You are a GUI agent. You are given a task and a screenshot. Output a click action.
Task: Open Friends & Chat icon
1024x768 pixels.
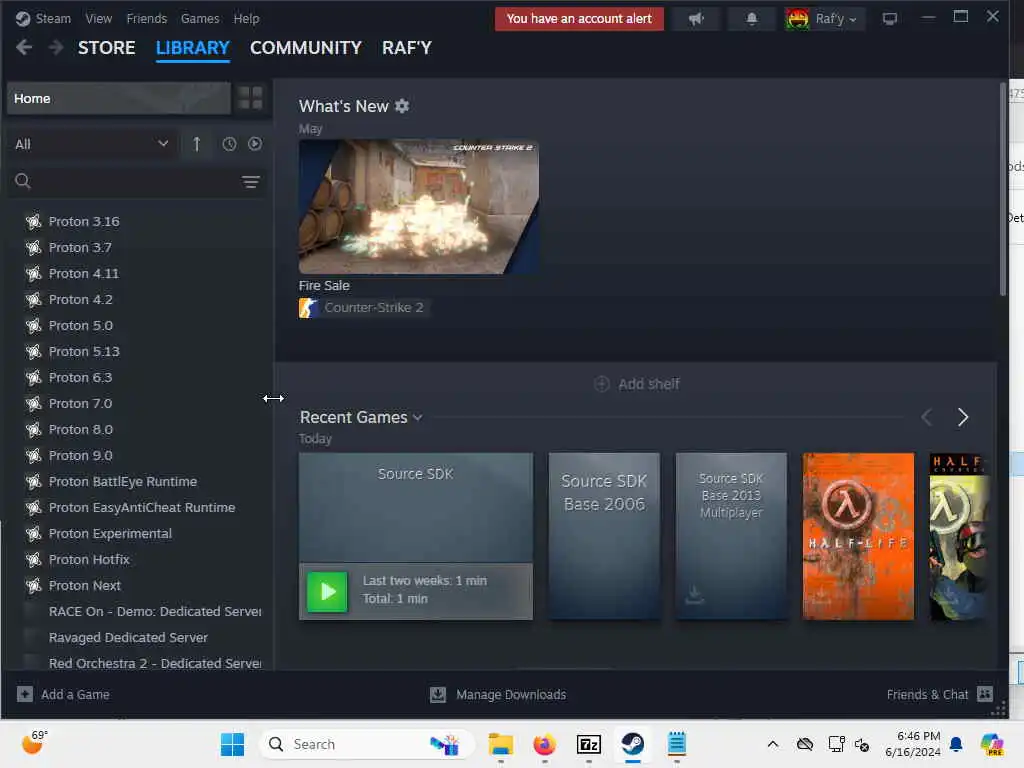pyautogui.click(x=985, y=694)
